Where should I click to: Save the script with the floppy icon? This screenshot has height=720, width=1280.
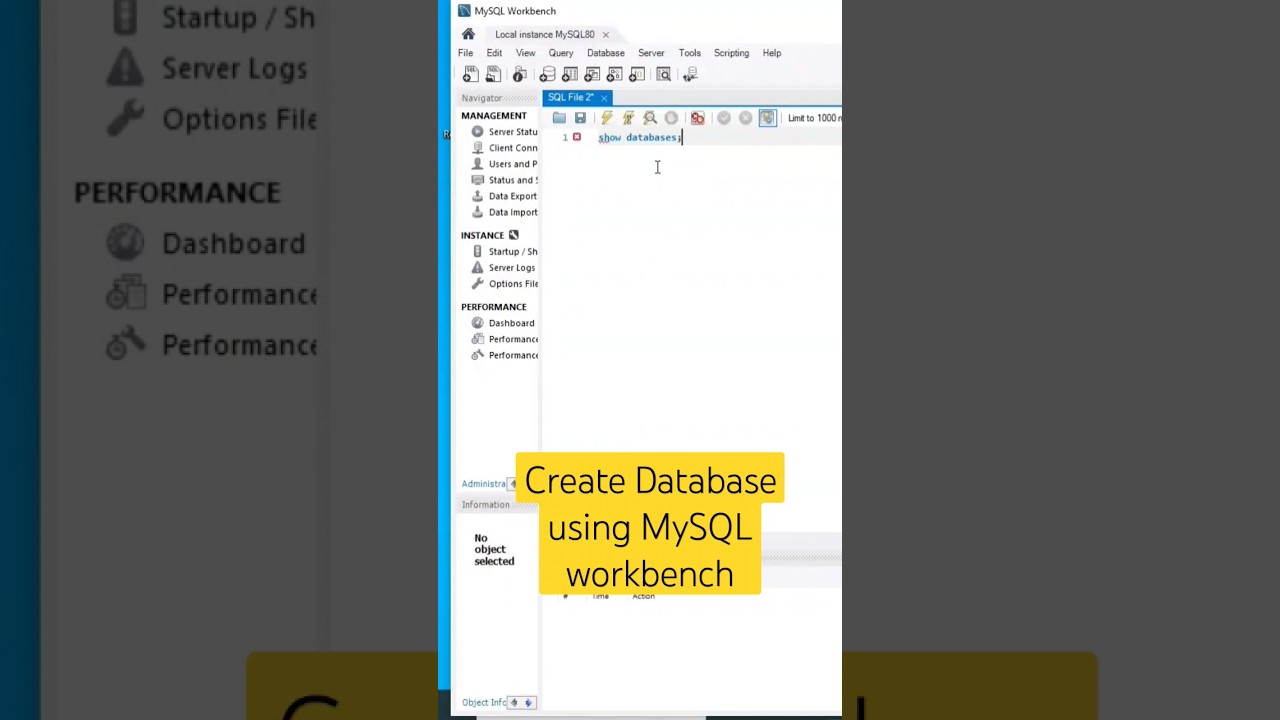click(x=580, y=118)
